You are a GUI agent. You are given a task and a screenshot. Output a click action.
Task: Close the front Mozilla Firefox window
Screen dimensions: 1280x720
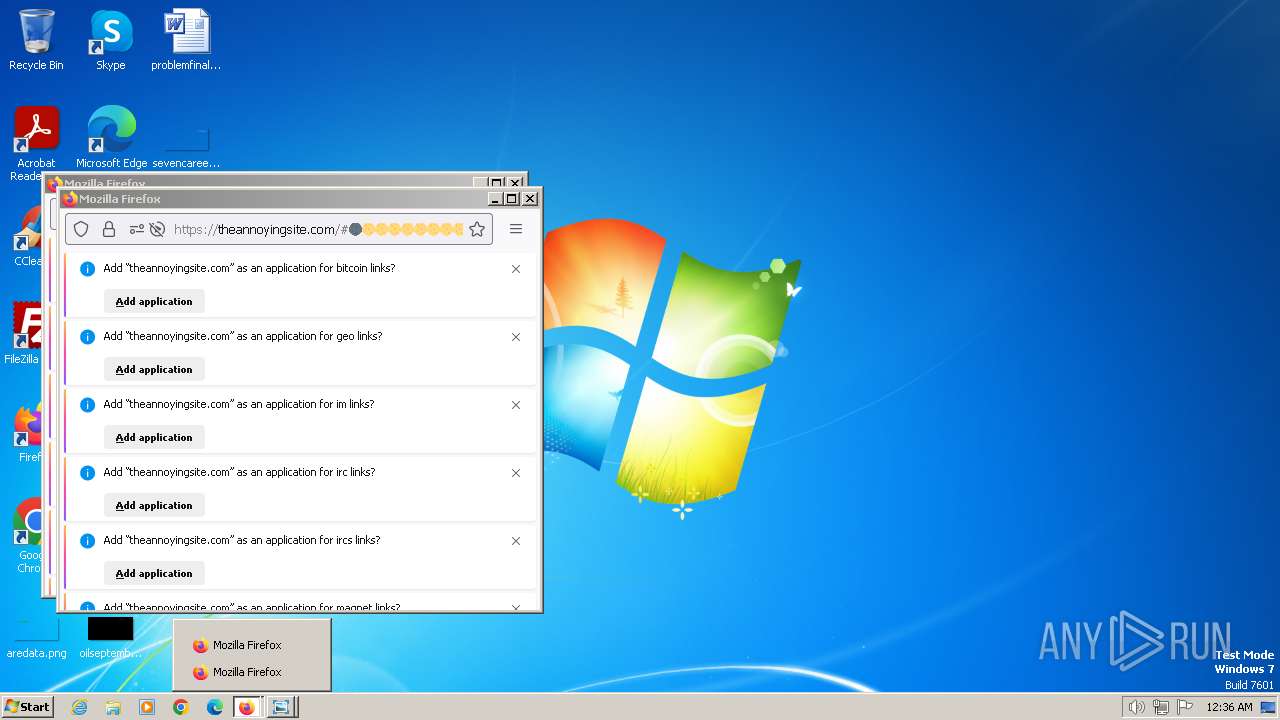coord(530,199)
